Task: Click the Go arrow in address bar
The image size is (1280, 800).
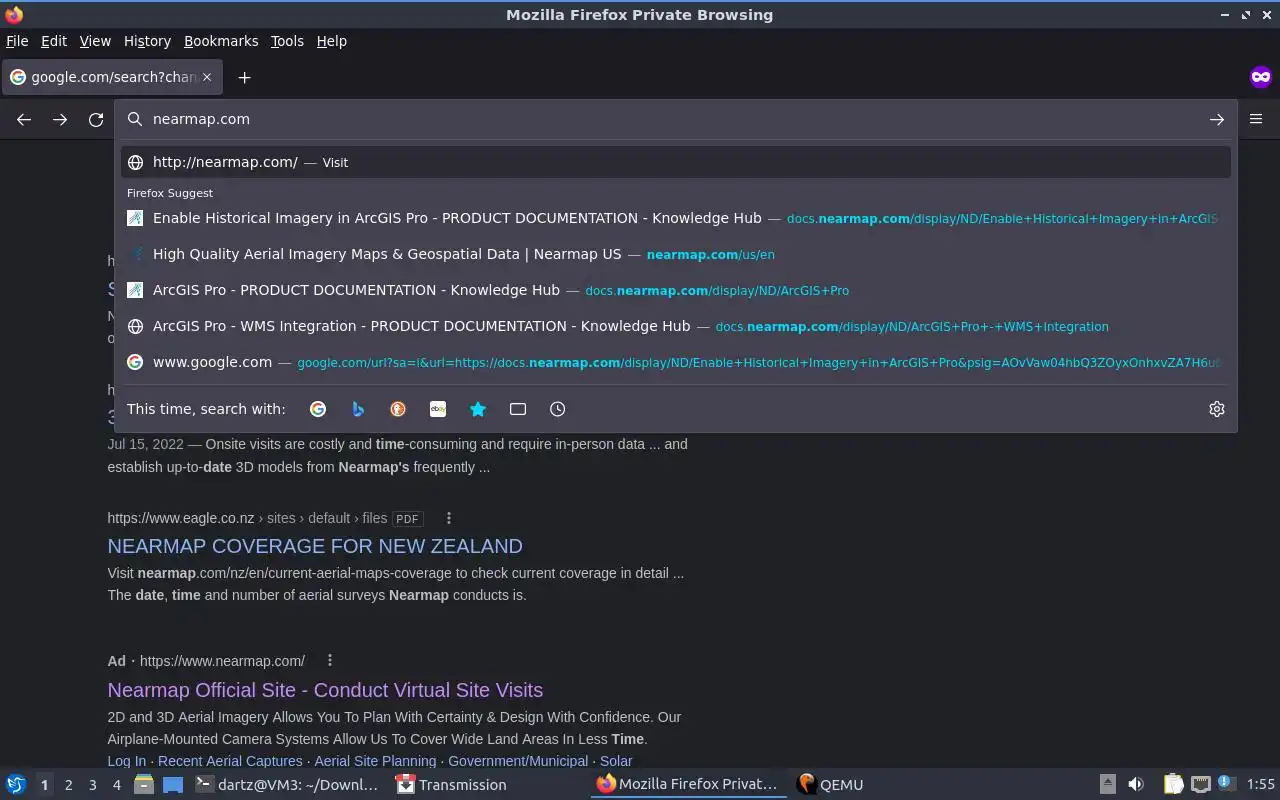Action: (1217, 119)
